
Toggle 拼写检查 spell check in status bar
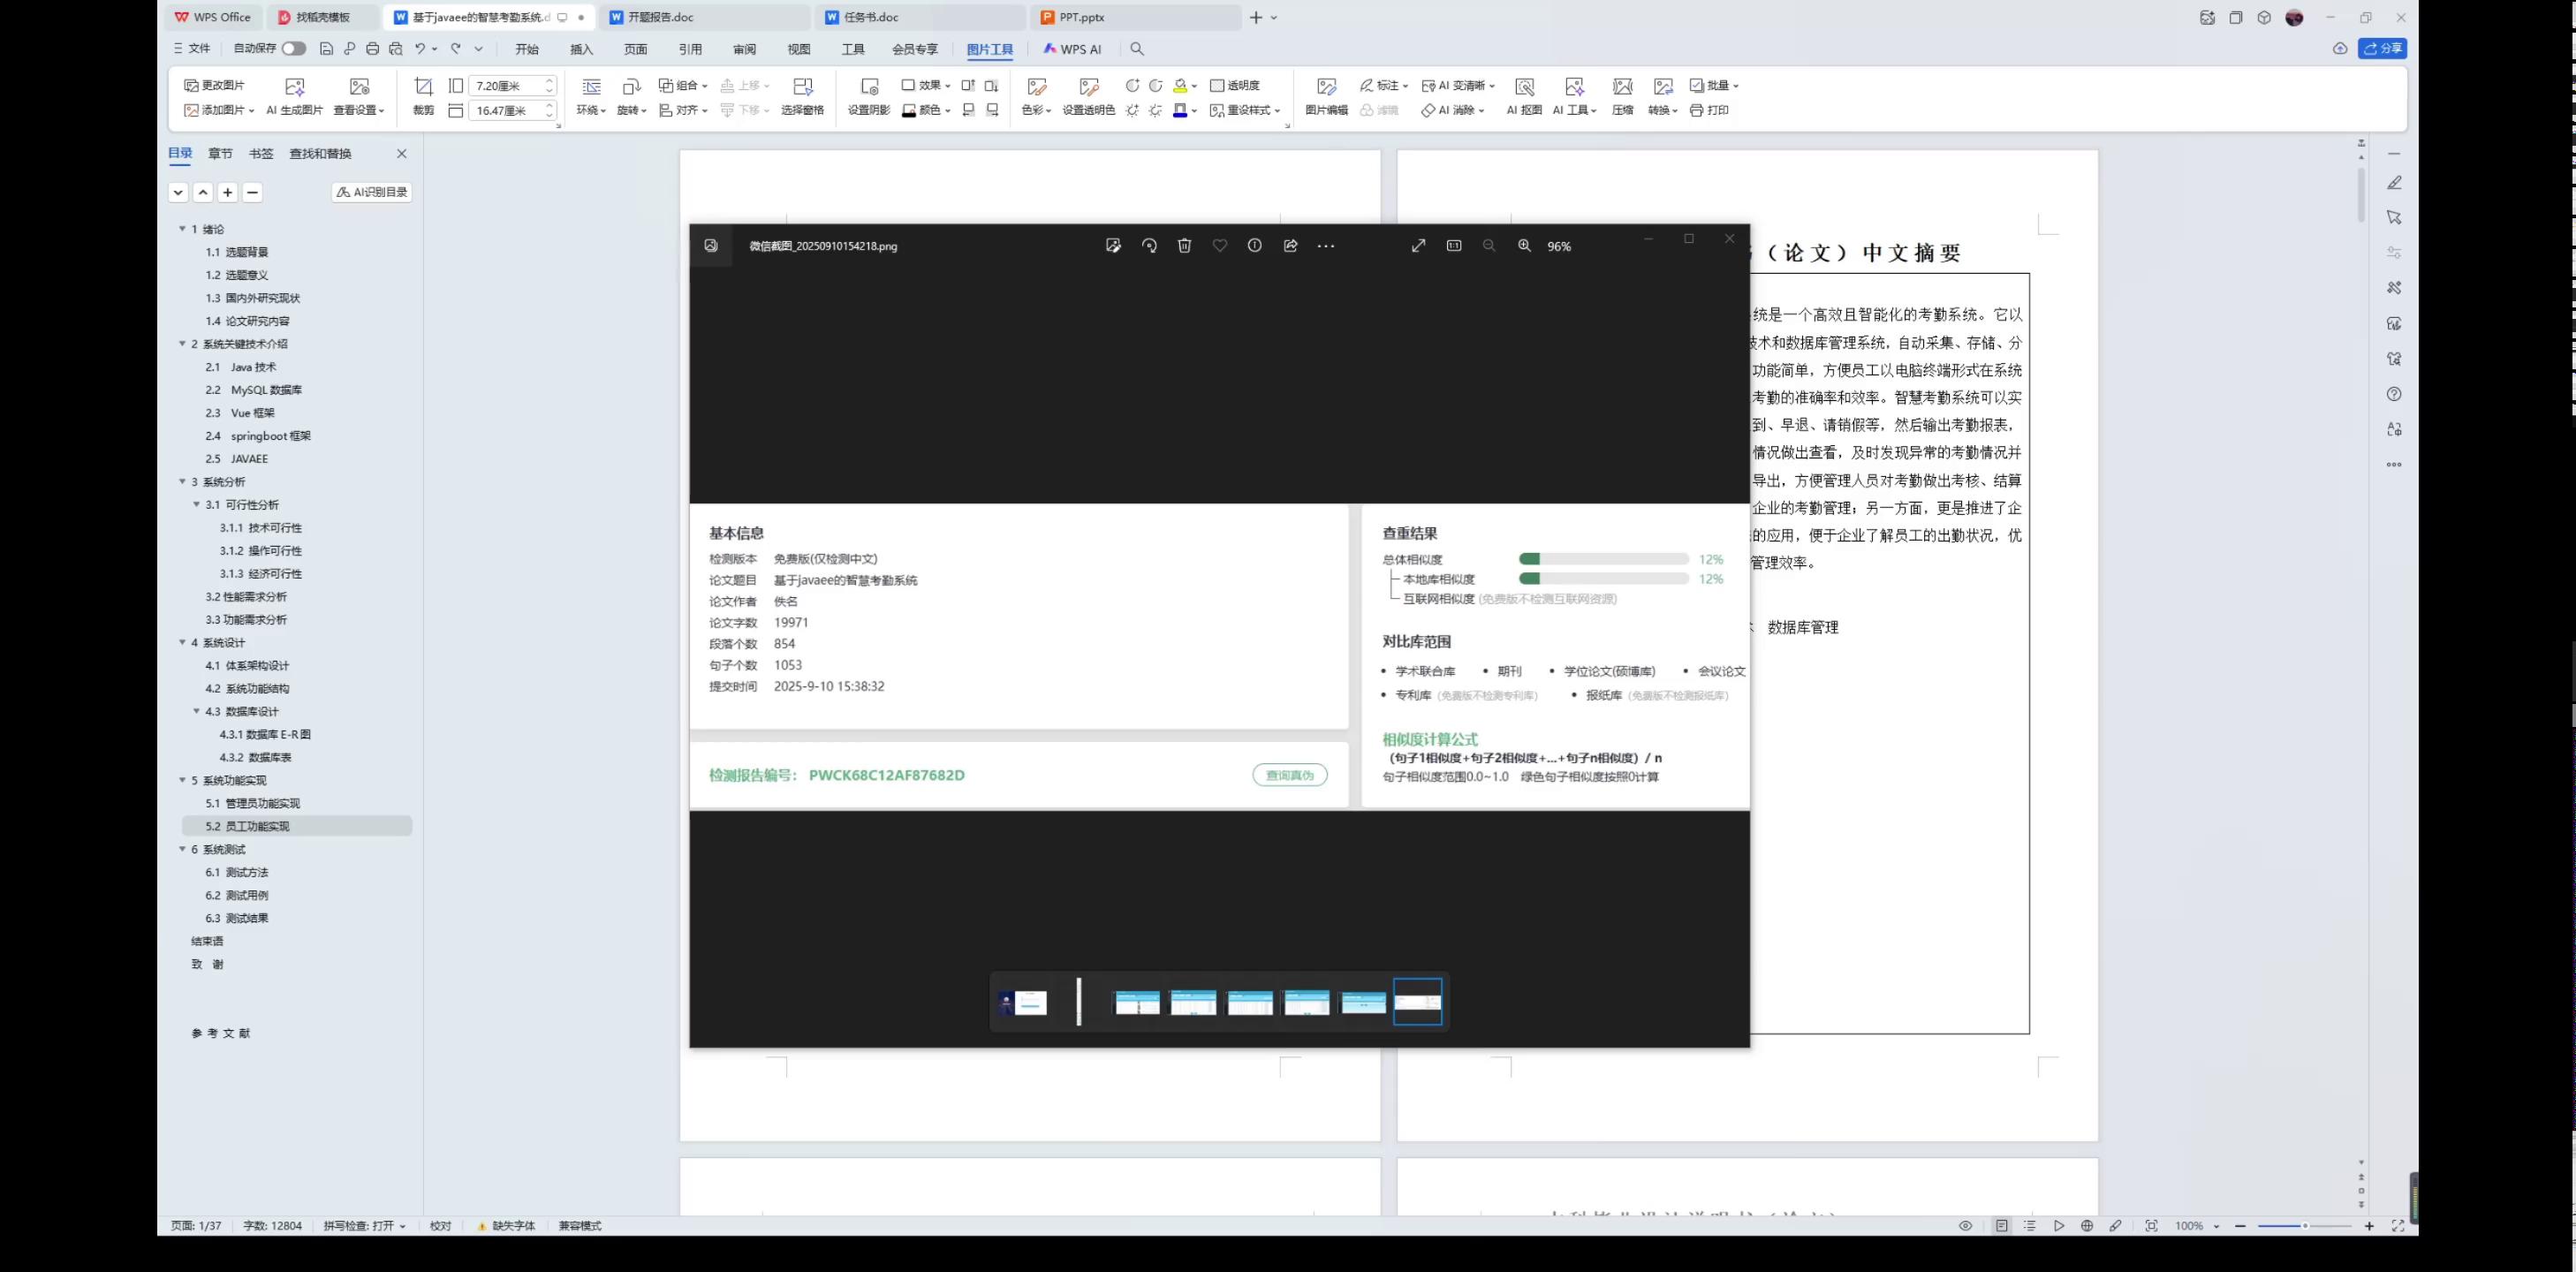click(x=365, y=1225)
